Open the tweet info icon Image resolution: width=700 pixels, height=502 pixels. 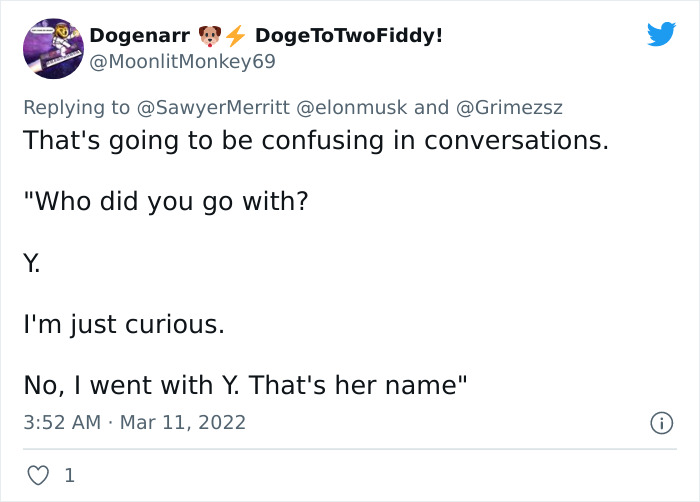661,423
